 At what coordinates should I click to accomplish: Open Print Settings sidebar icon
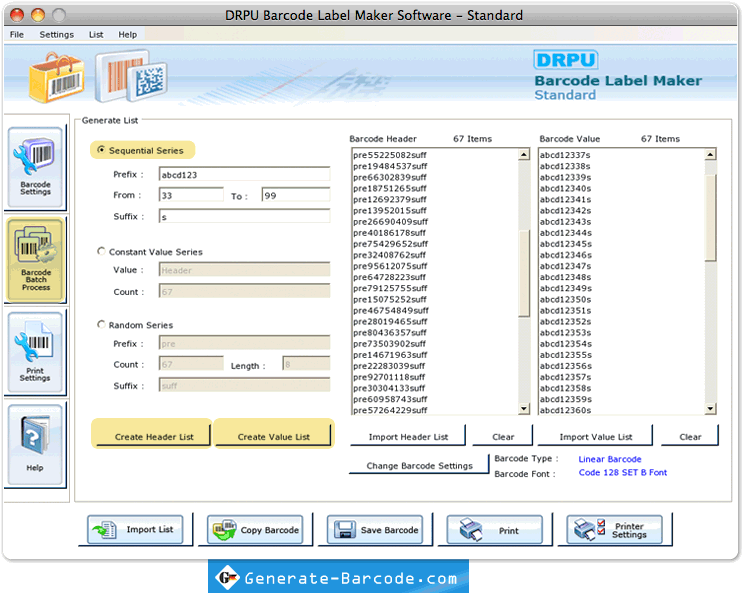[x=35, y=352]
